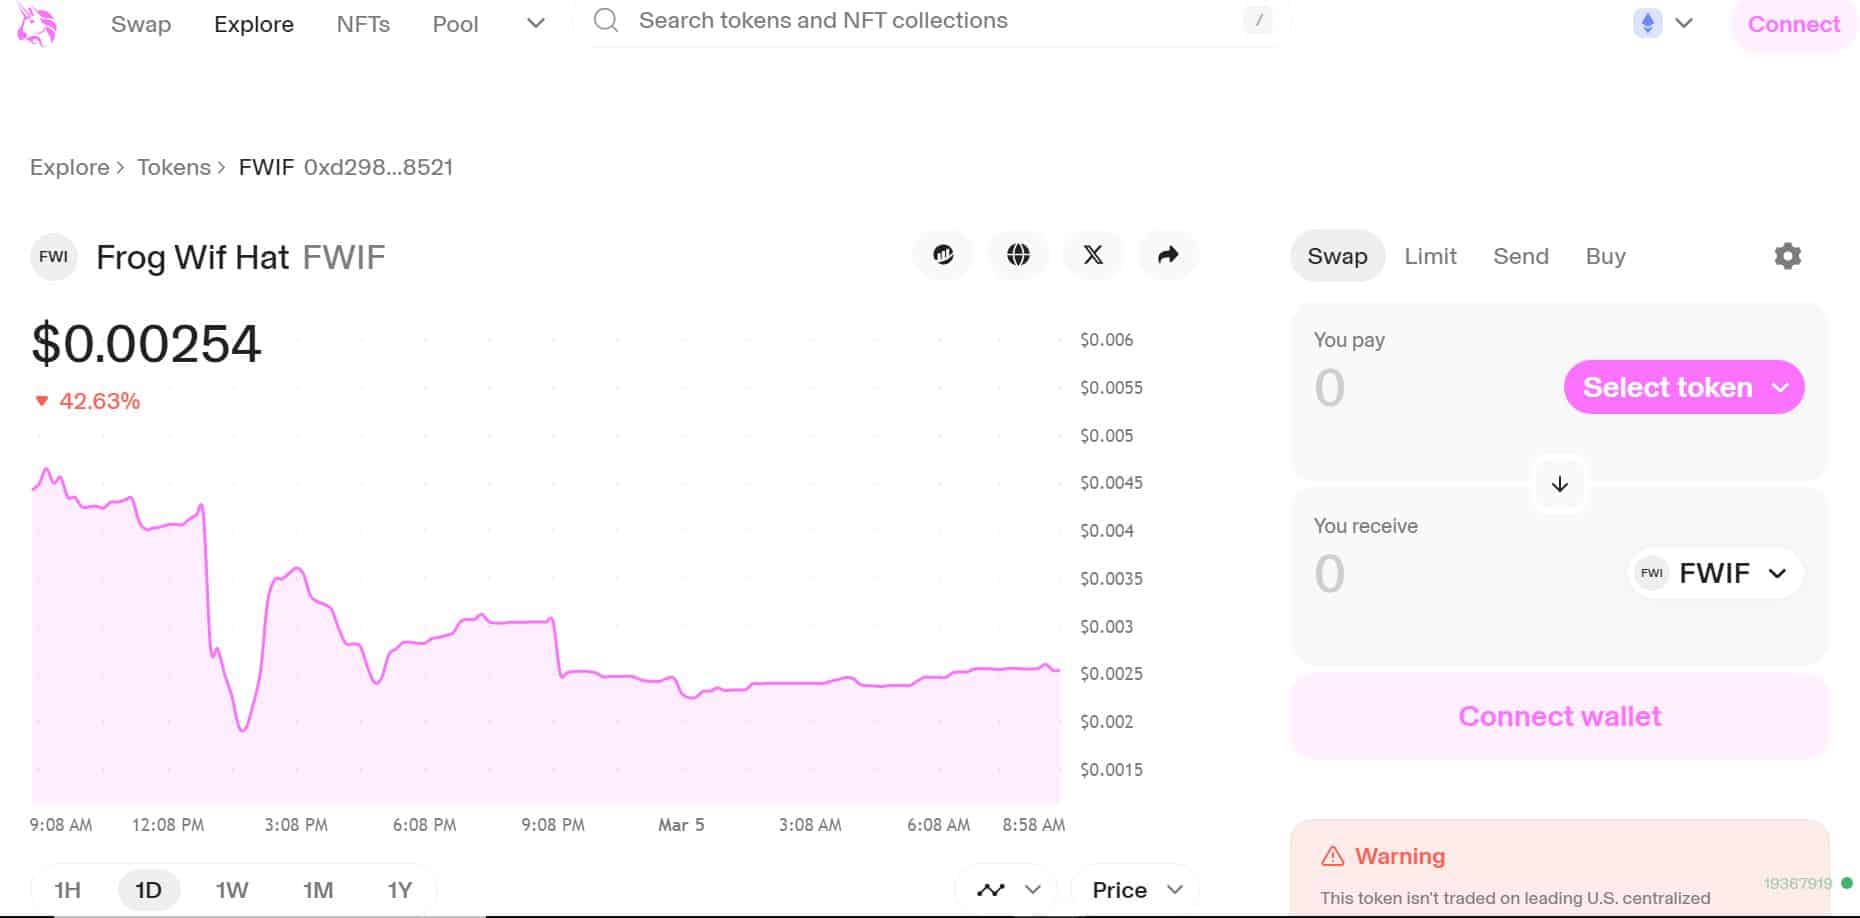Image resolution: width=1860 pixels, height=918 pixels.
Task: Click the Connect button in header
Action: coord(1793,24)
